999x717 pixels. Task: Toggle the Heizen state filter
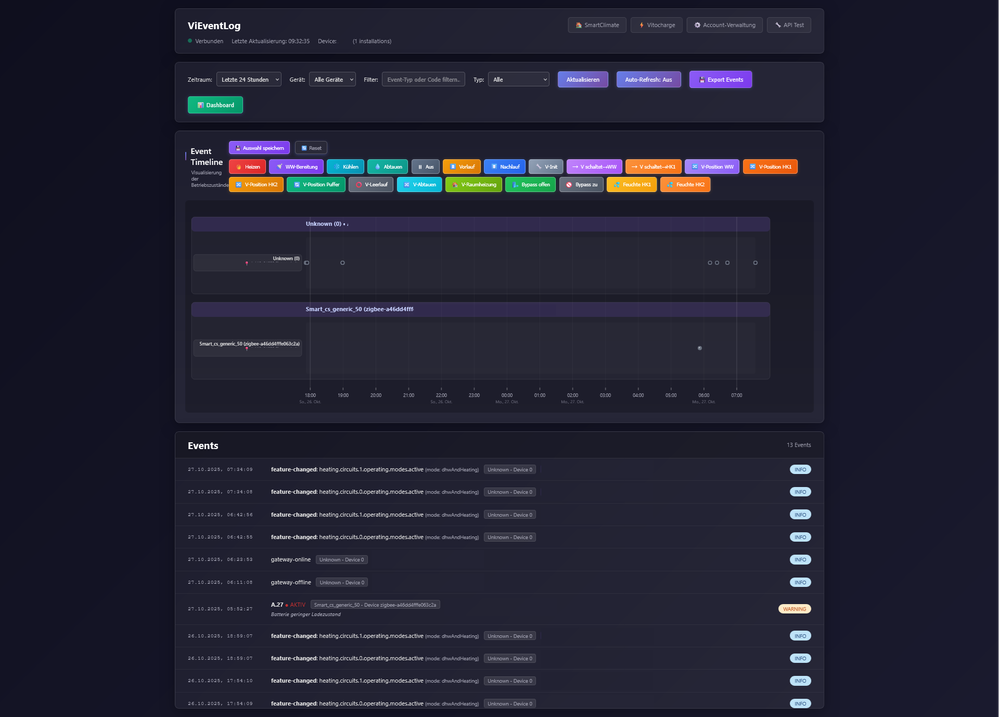[247, 167]
